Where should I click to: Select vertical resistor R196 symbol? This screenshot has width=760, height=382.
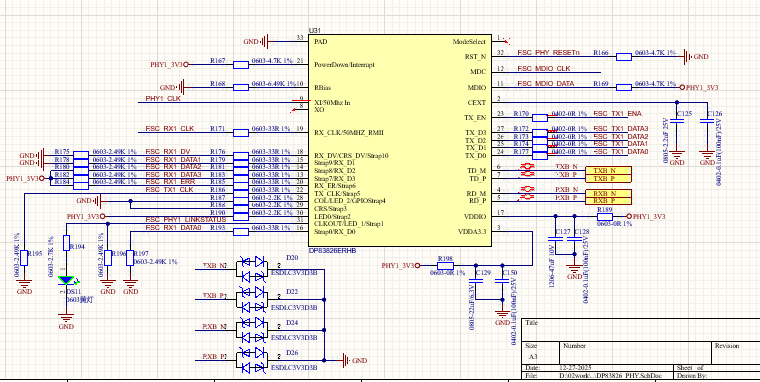click(108, 258)
